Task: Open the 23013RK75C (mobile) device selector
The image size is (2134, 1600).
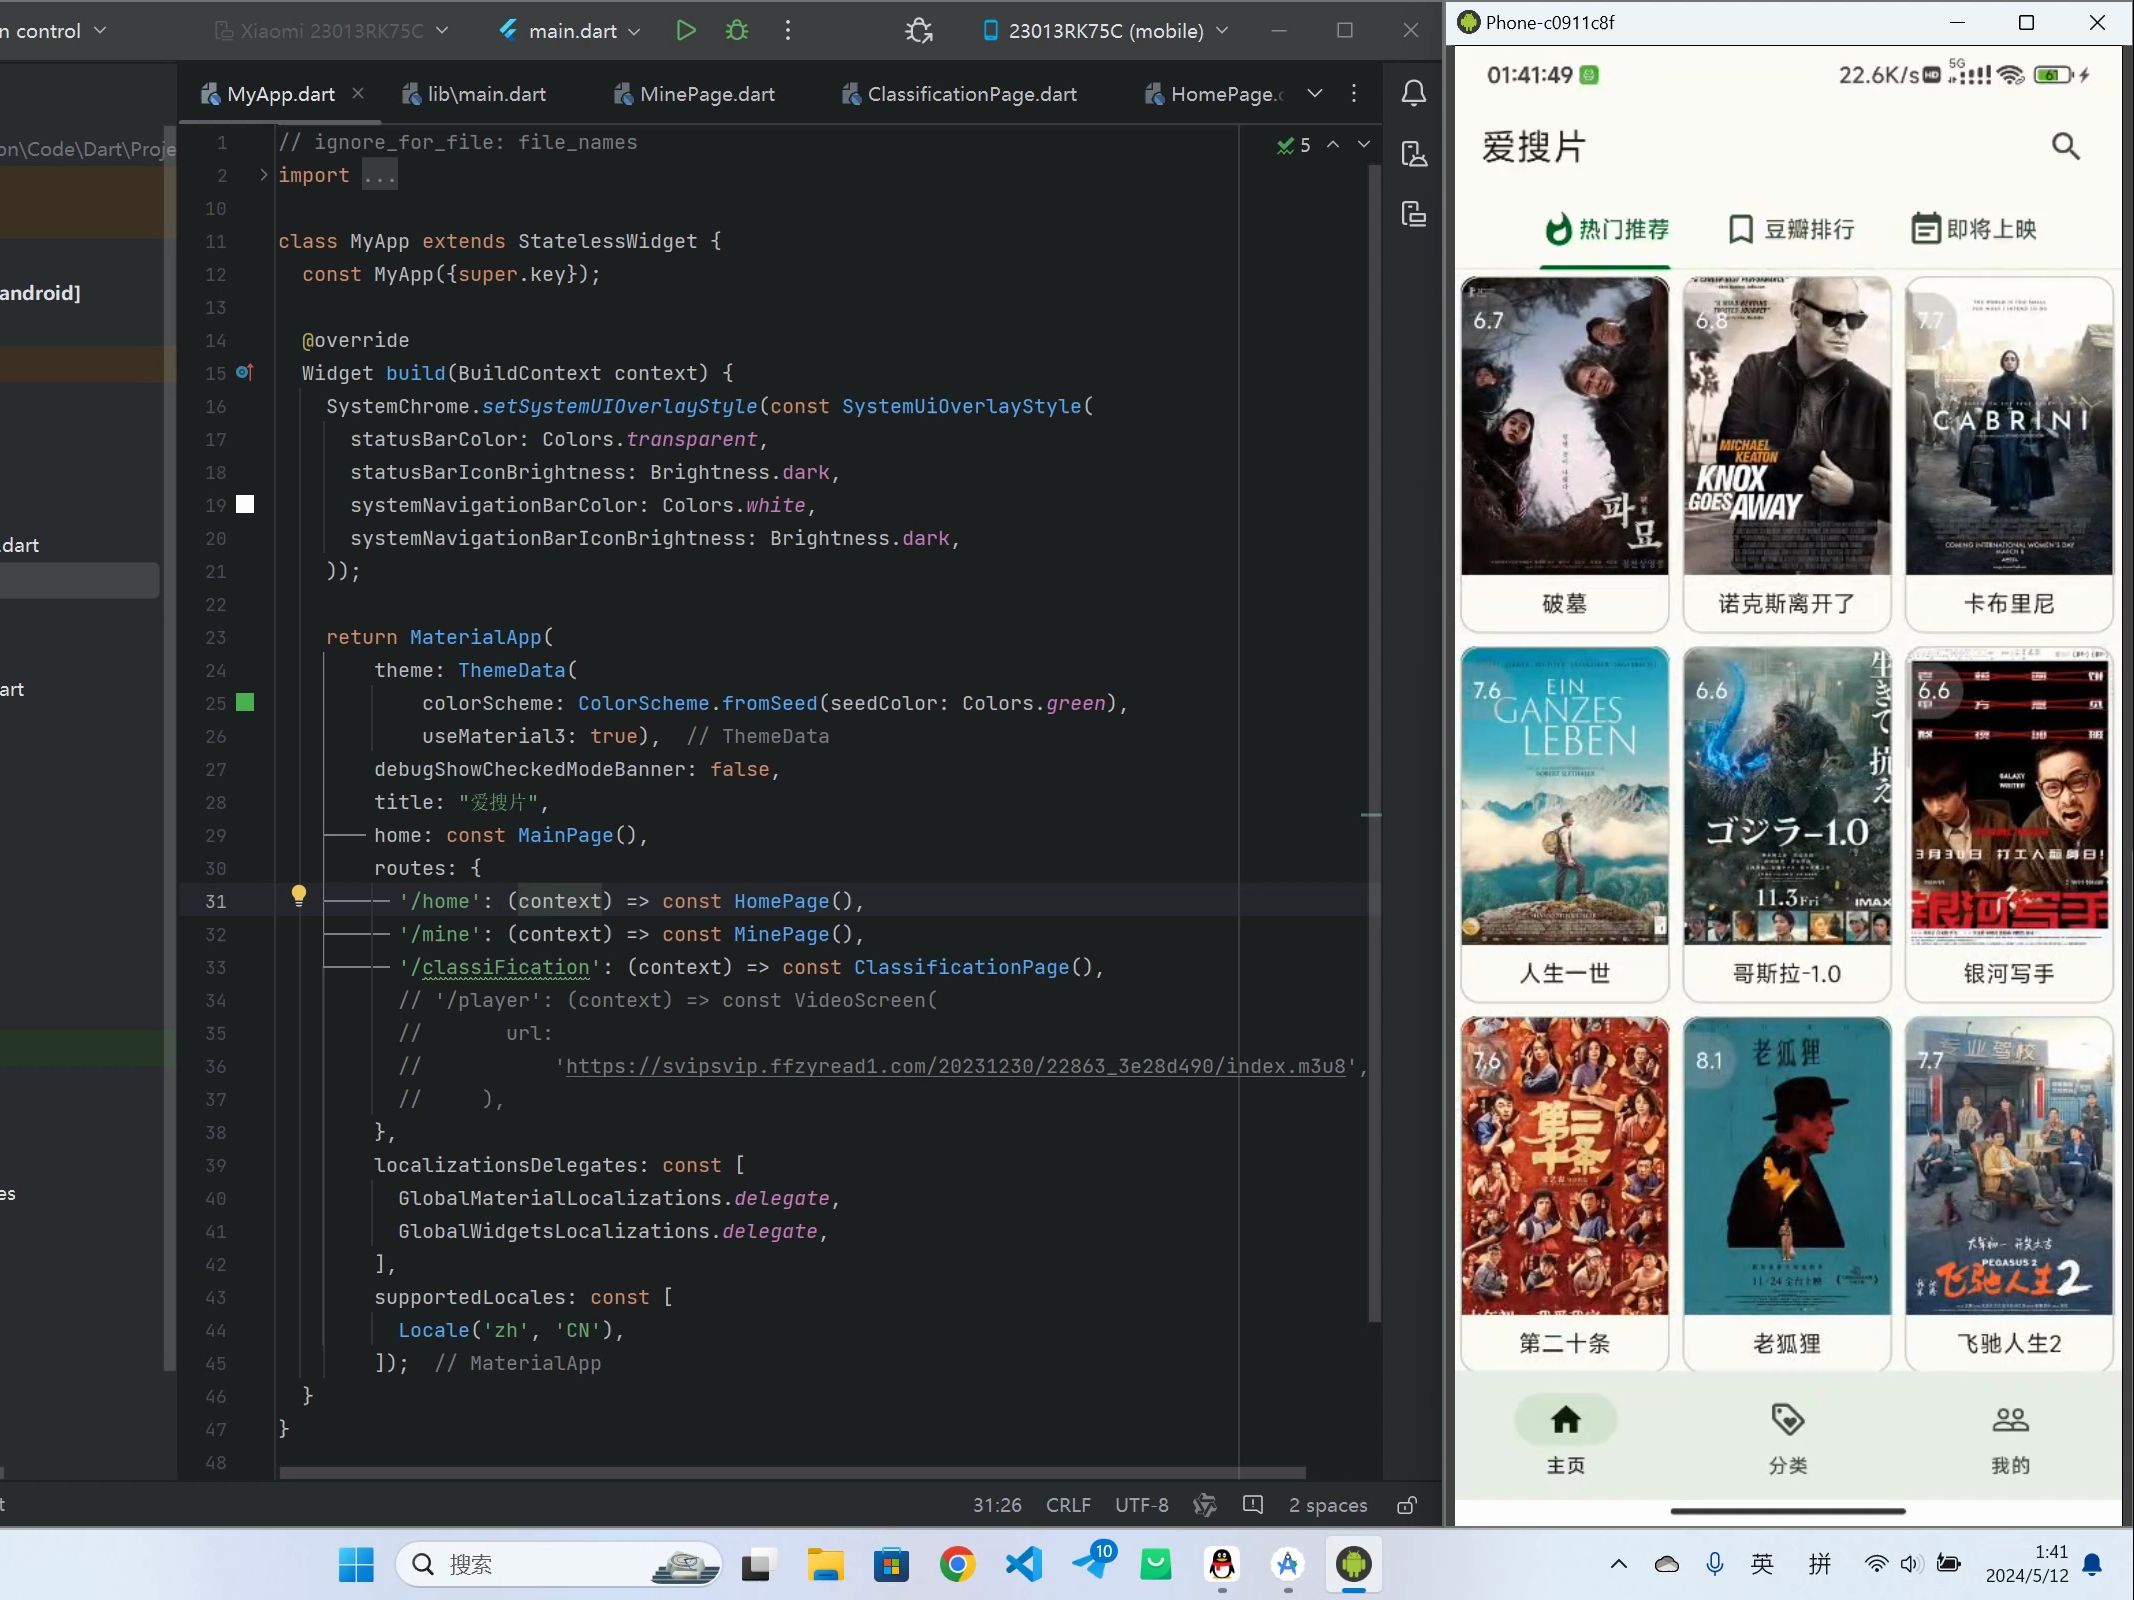Action: [1105, 31]
